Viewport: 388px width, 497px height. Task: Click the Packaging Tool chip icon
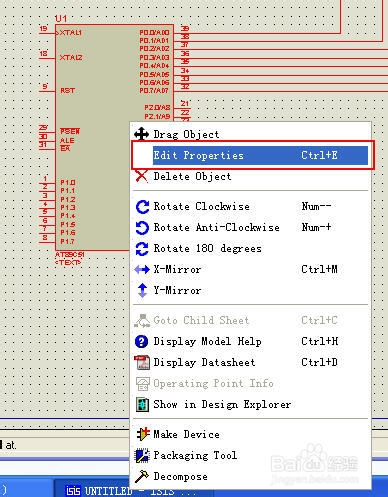[142, 455]
